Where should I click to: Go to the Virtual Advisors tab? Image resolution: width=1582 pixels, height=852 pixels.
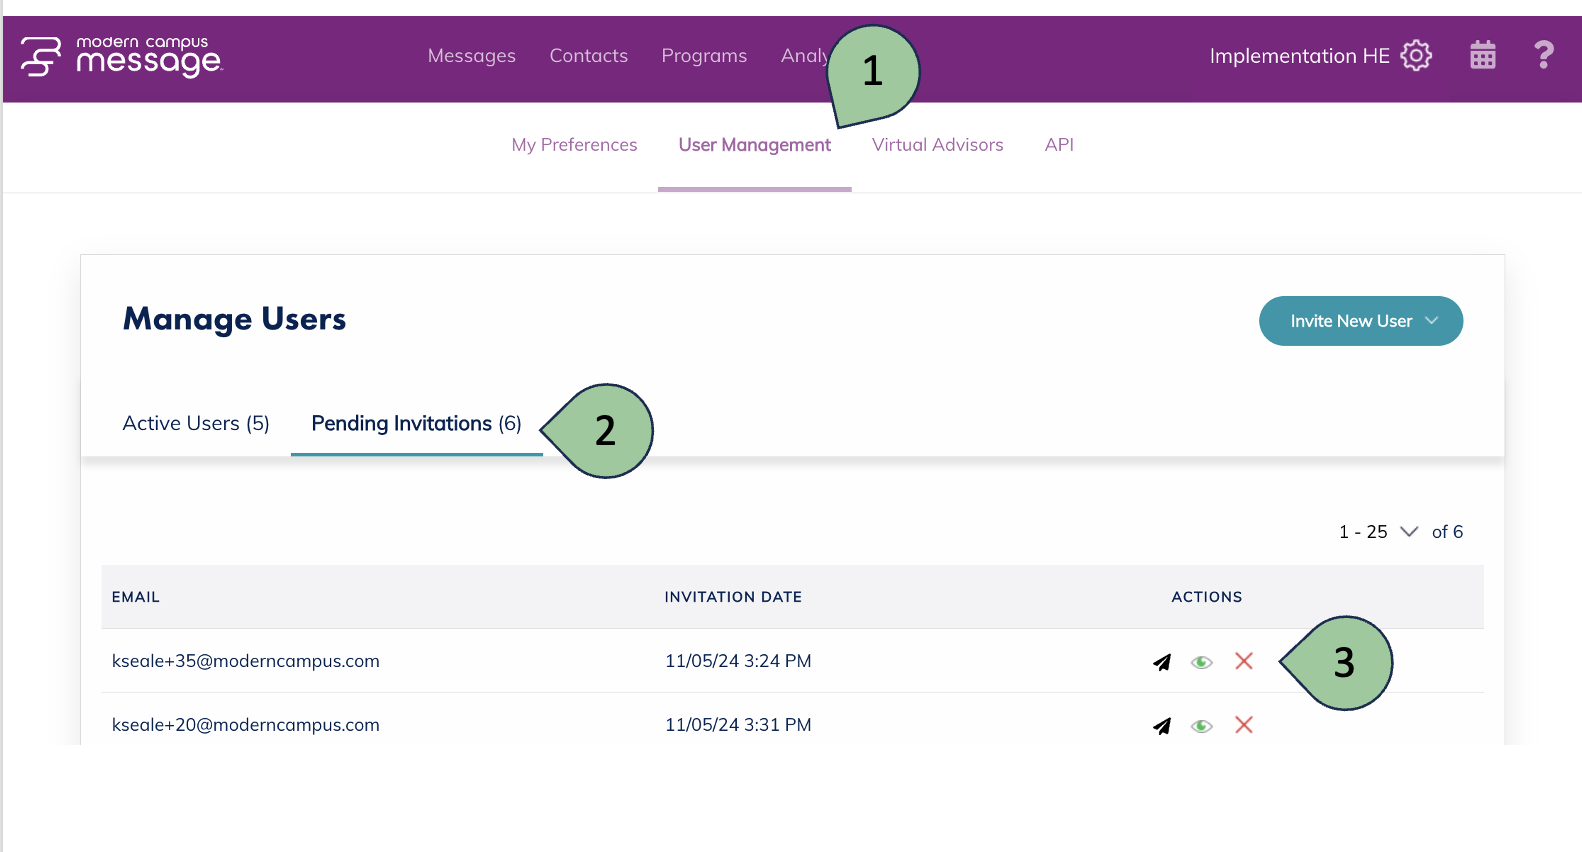[937, 145]
